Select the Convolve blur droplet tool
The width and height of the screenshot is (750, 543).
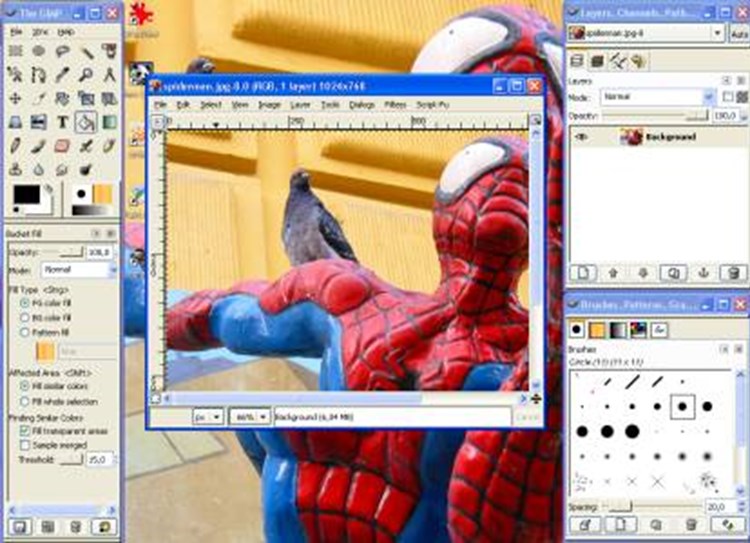(39, 169)
